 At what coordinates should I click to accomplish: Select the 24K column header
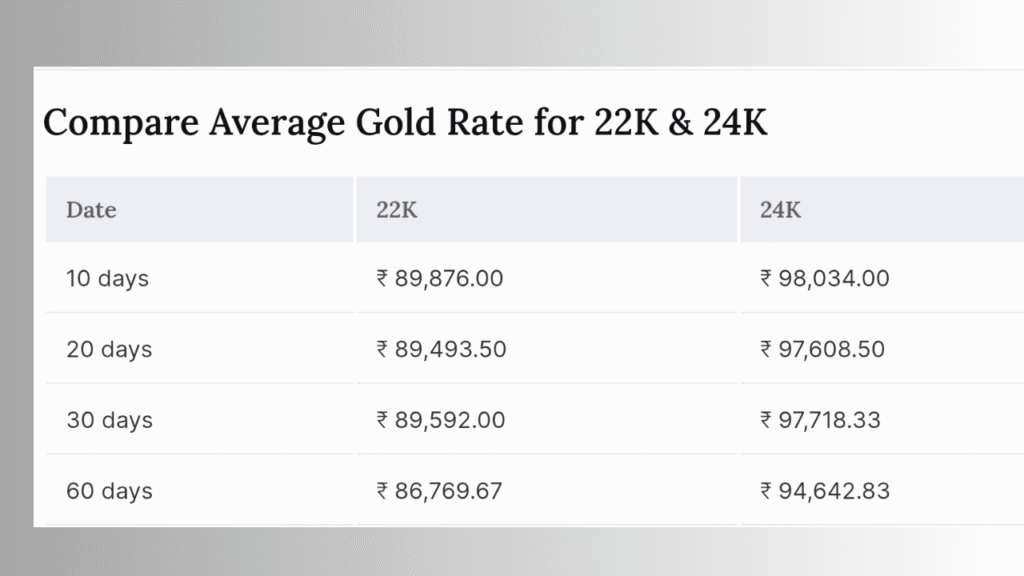pos(780,210)
